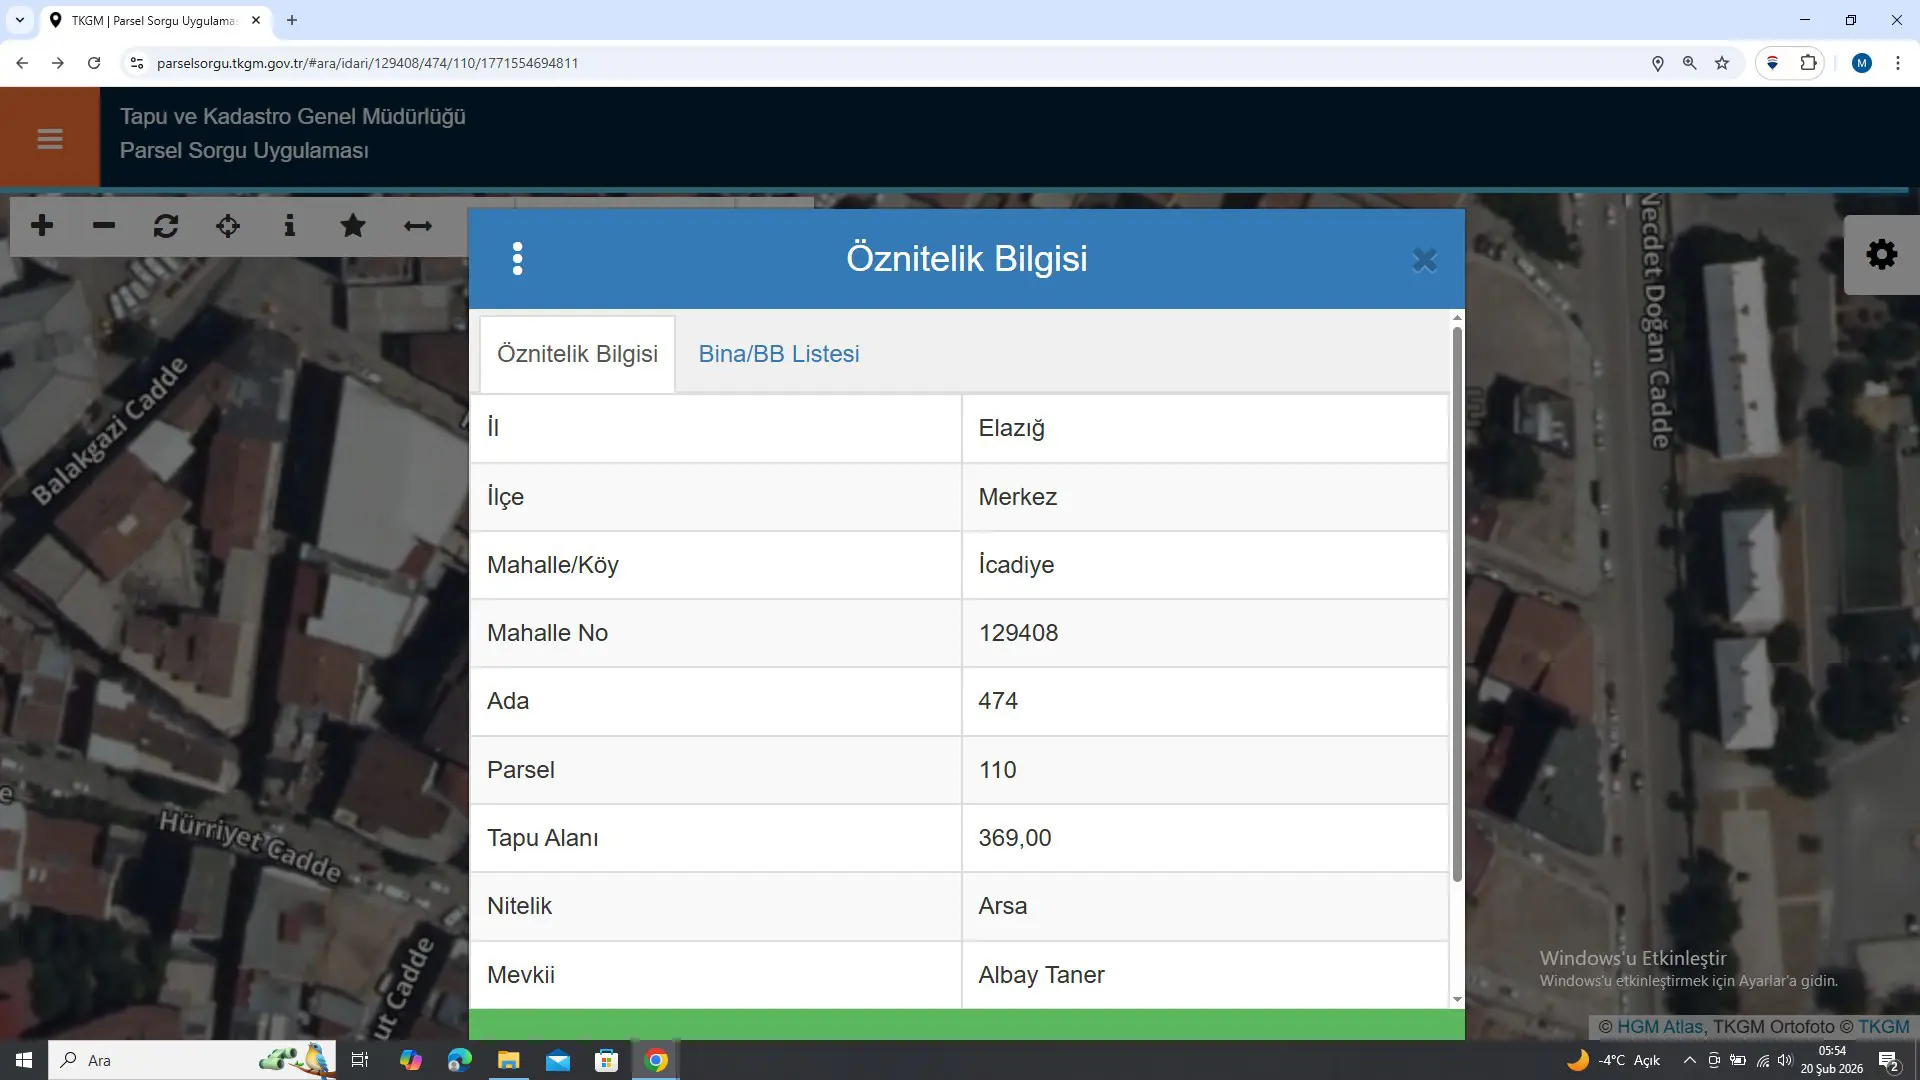Open the three-dot menu in Öznitelik Bilgisi

pos(517,259)
